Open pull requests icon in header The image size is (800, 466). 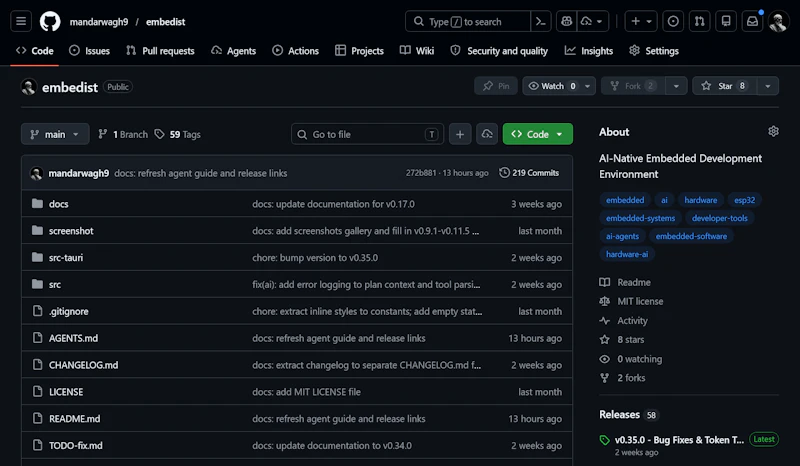(x=699, y=21)
